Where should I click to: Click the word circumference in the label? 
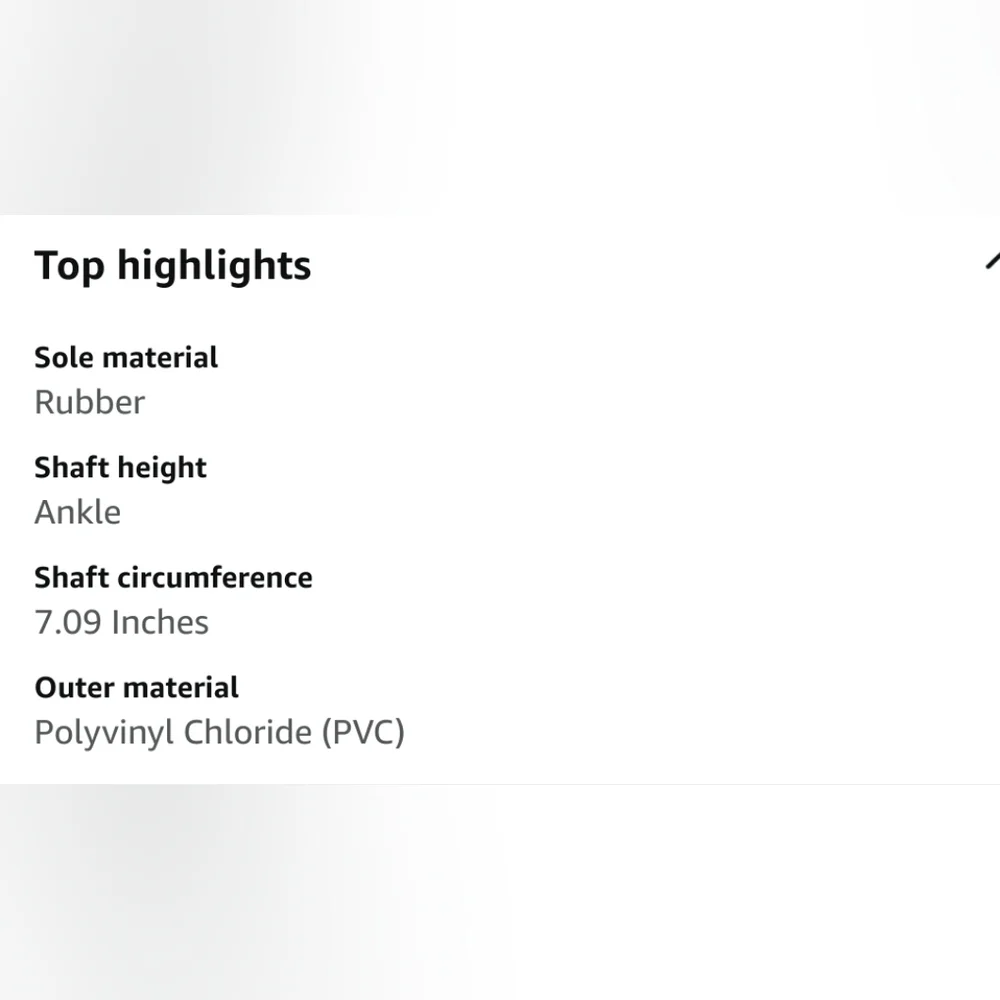pos(215,578)
